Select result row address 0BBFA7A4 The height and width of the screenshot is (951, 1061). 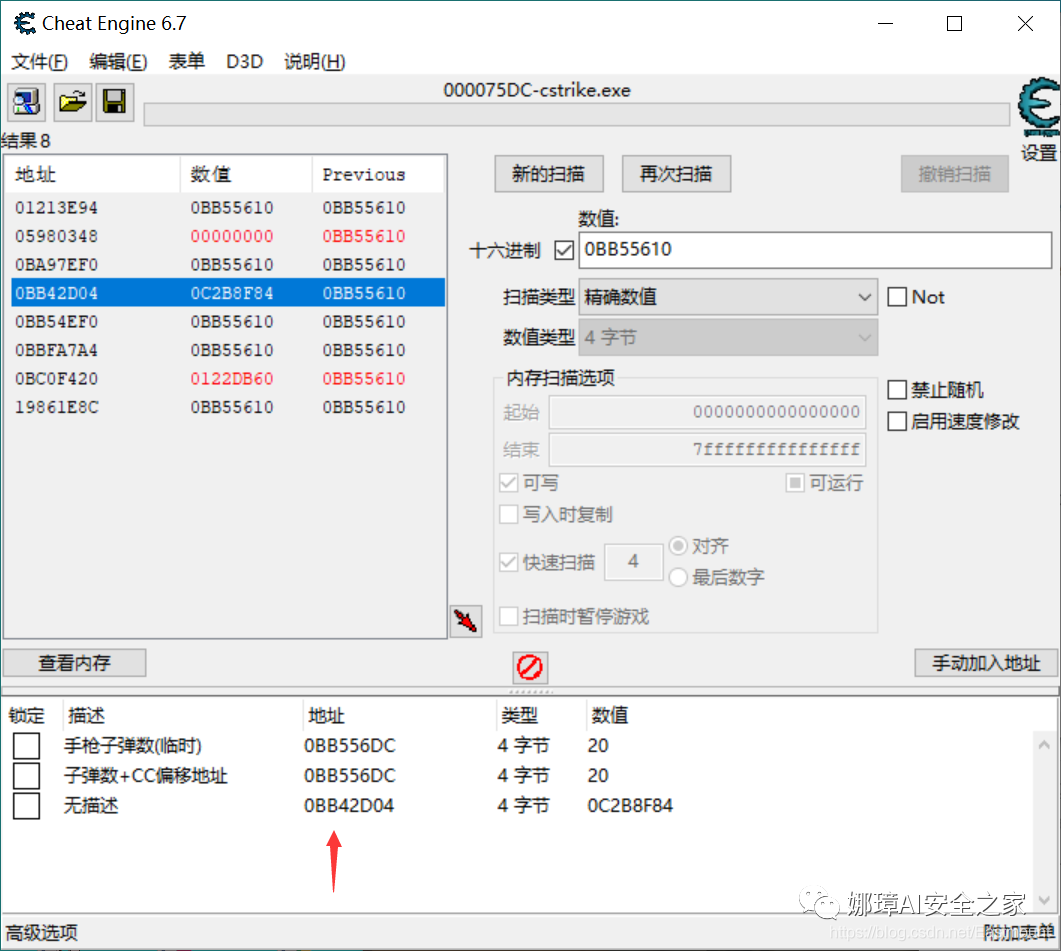228,350
